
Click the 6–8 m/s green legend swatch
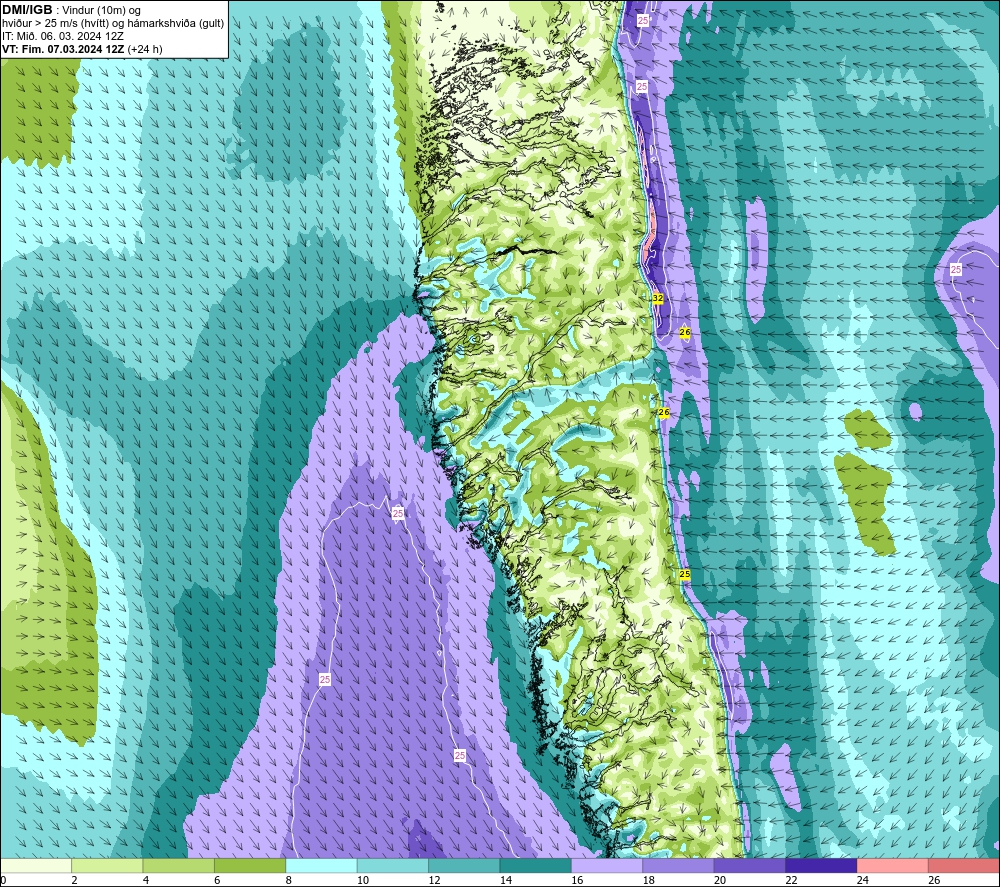(250, 866)
